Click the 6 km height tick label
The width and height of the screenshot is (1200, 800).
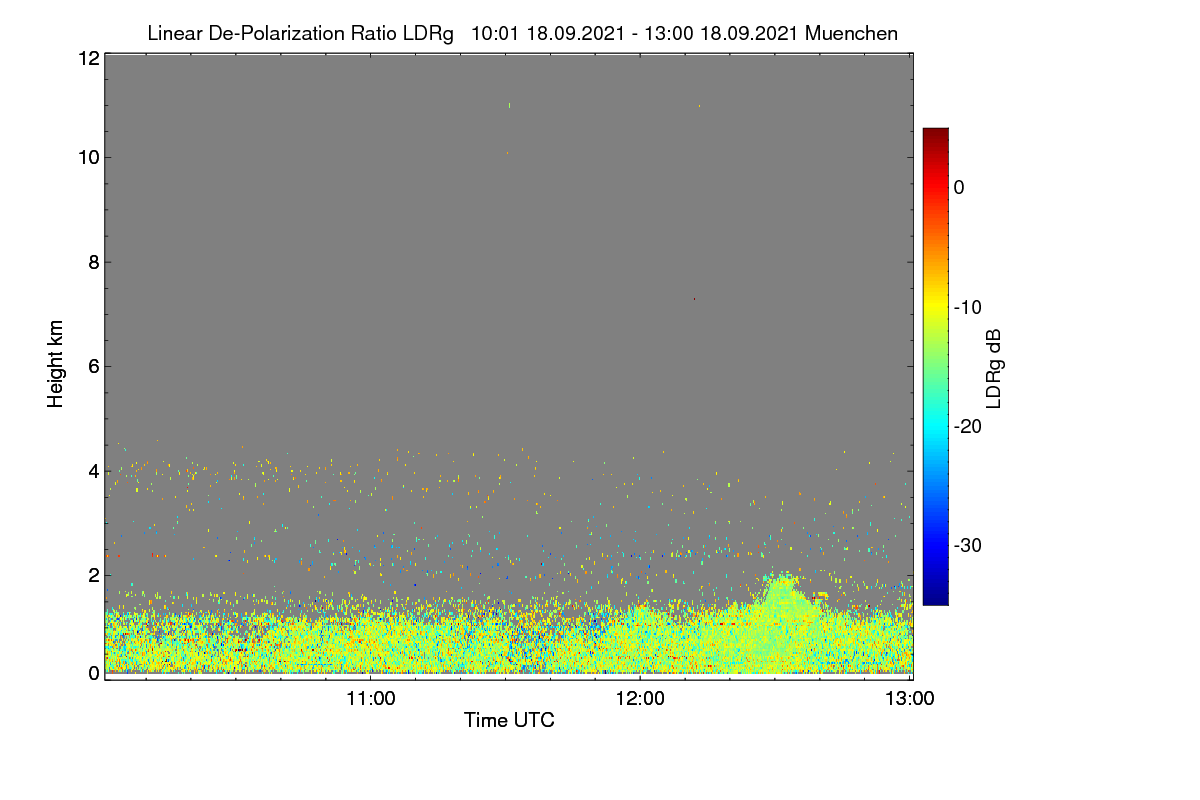click(x=93, y=366)
